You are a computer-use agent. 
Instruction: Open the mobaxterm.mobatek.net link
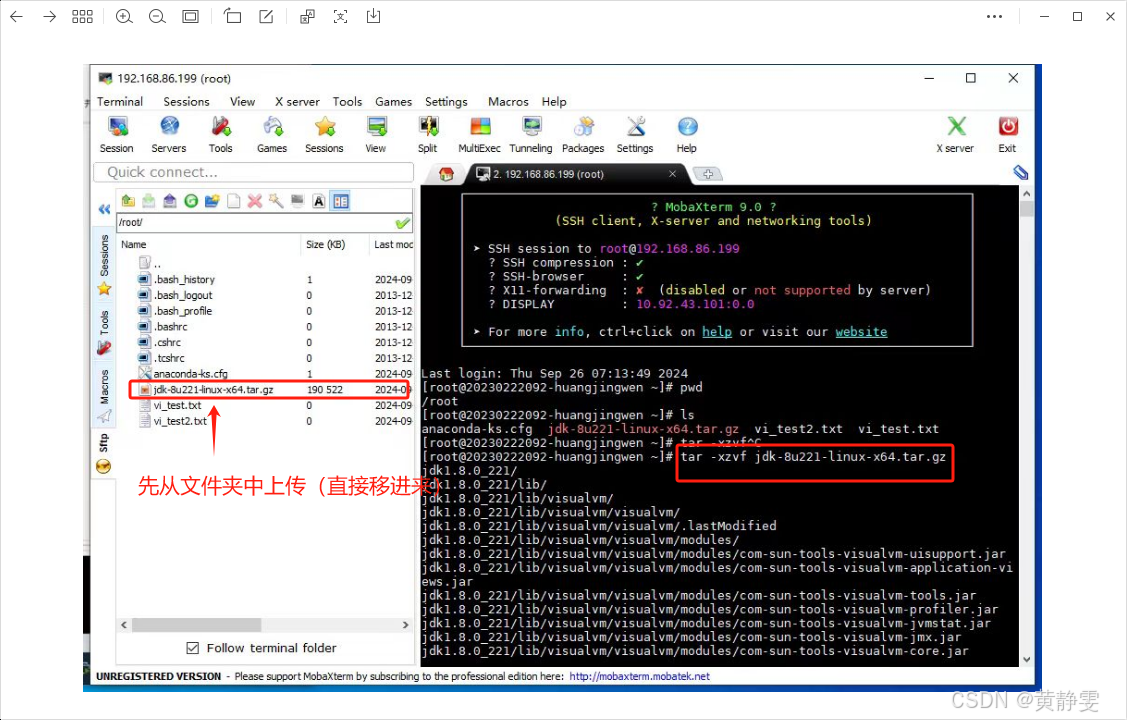639,676
